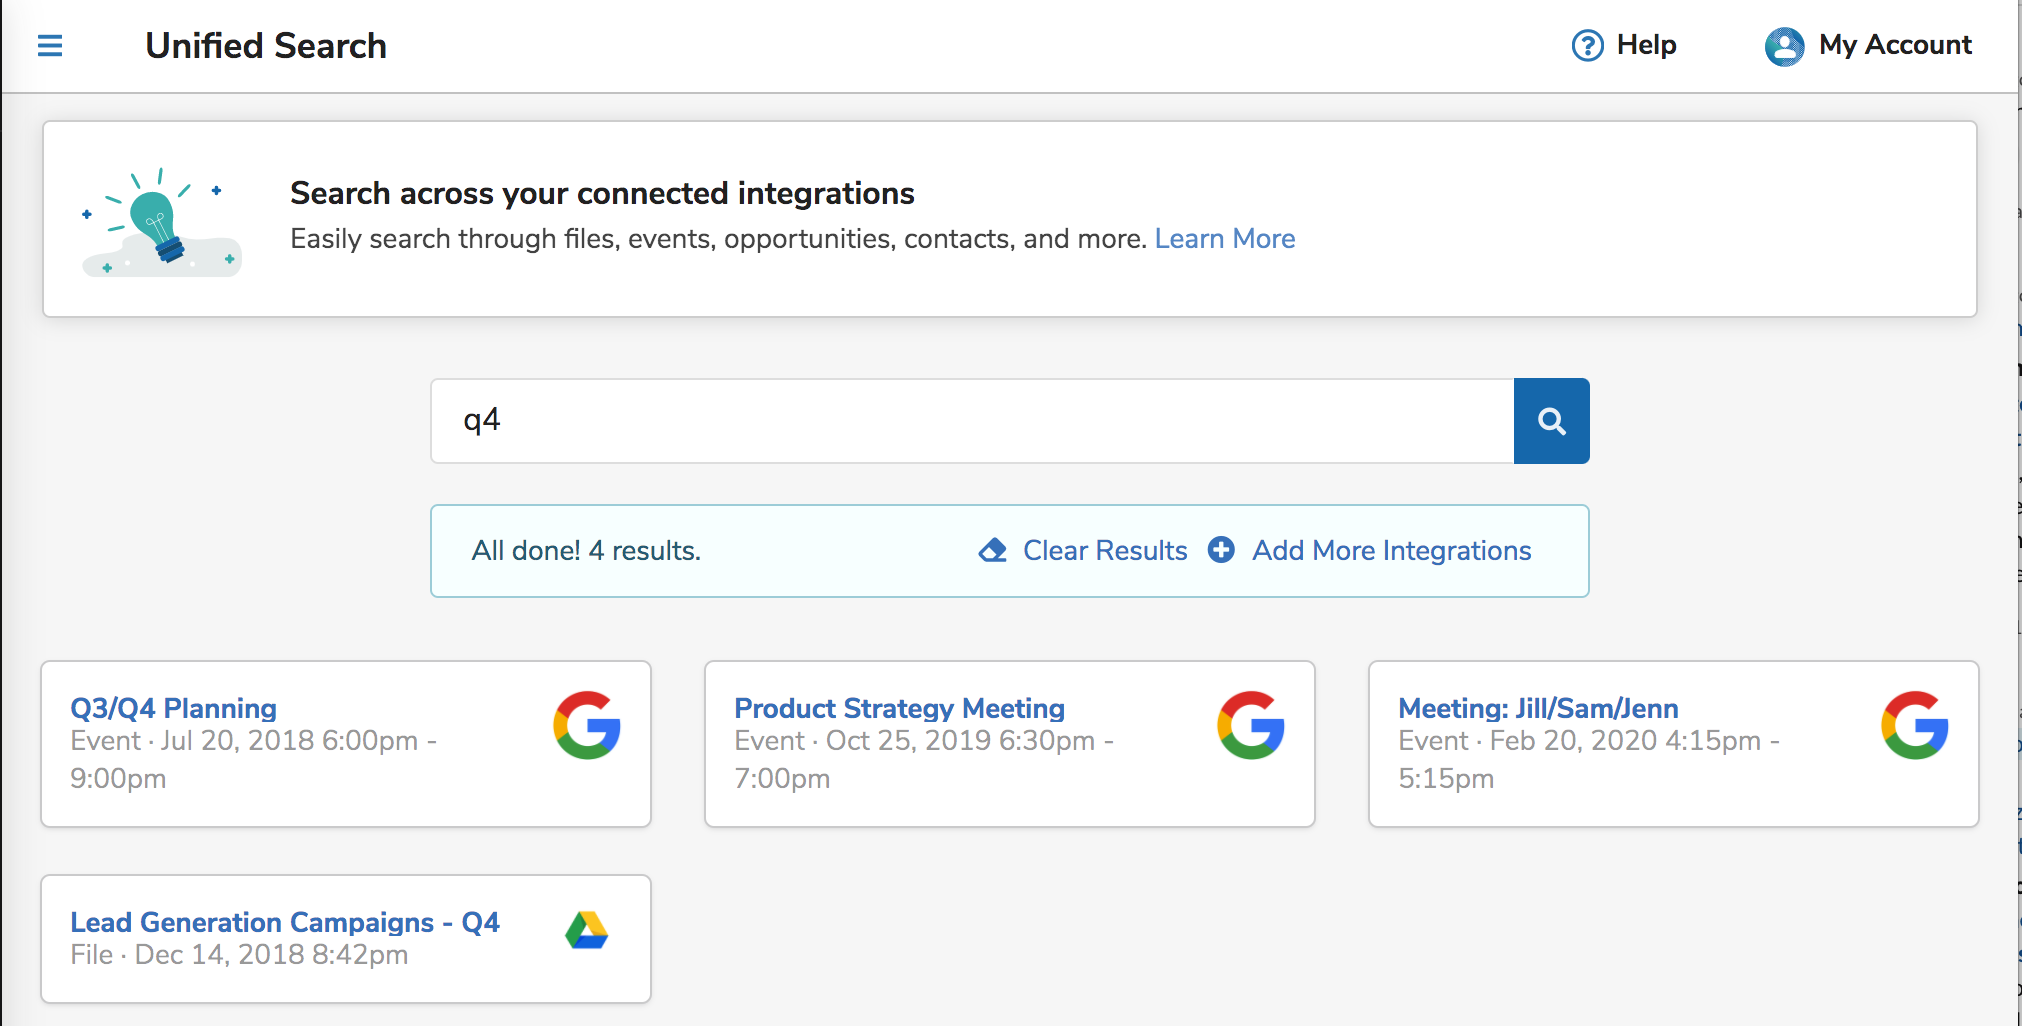This screenshot has width=2022, height=1026.
Task: Choose Add More Integrations
Action: 1391,551
